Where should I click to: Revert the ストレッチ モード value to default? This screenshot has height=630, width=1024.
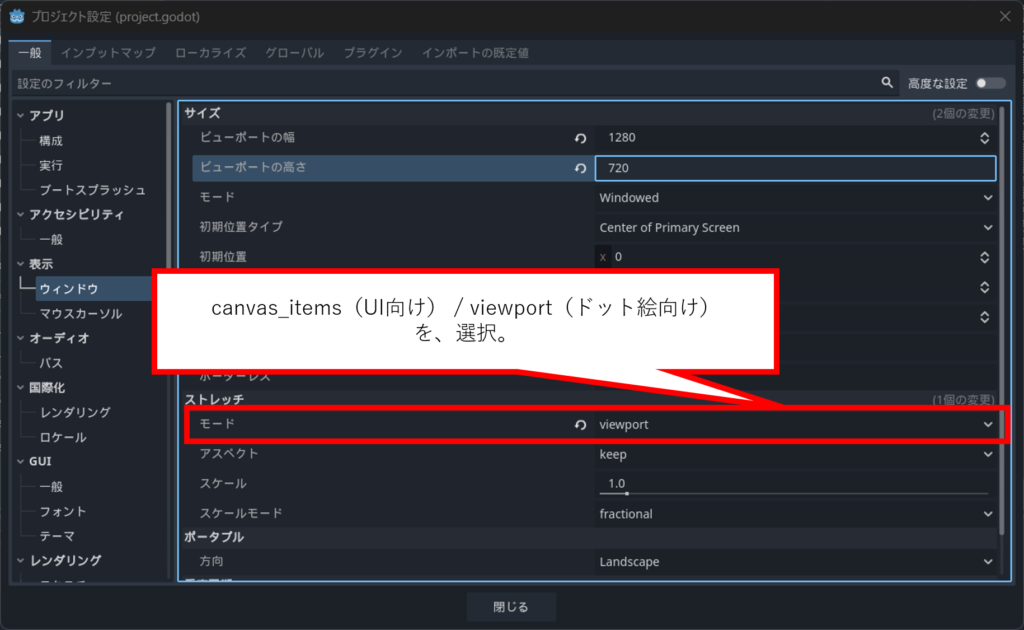pos(580,425)
